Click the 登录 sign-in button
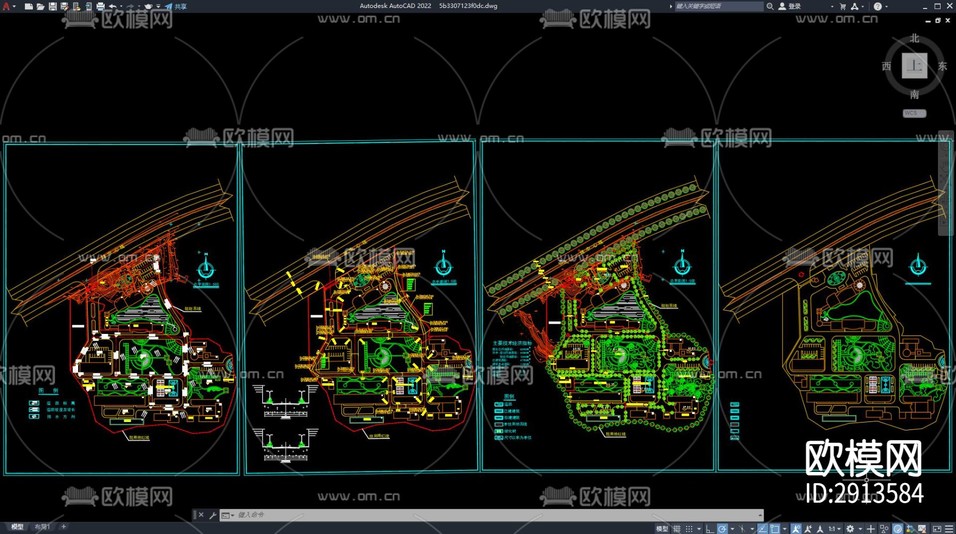The width and height of the screenshot is (956, 534). click(x=790, y=6)
